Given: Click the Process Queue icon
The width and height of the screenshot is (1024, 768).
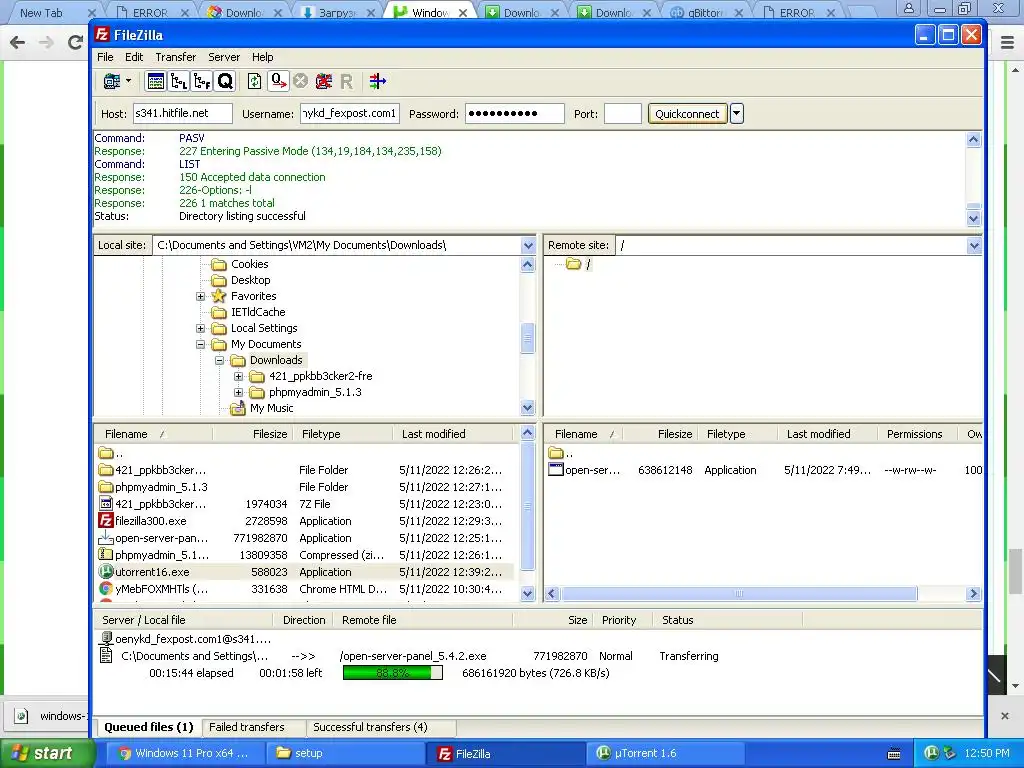Looking at the screenshot, I should coord(278,81).
